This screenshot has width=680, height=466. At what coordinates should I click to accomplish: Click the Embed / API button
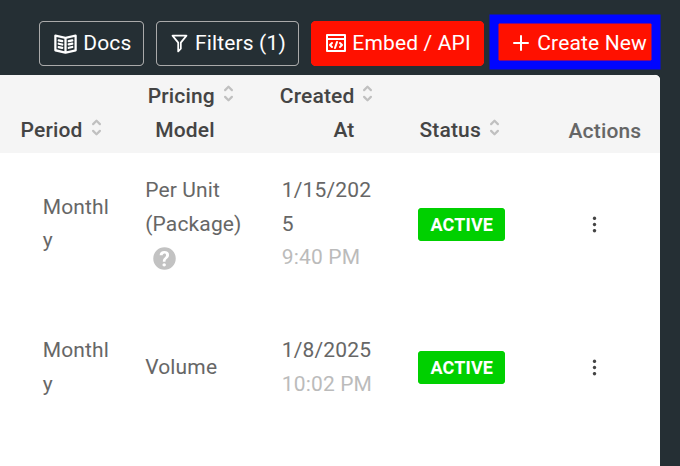point(398,44)
